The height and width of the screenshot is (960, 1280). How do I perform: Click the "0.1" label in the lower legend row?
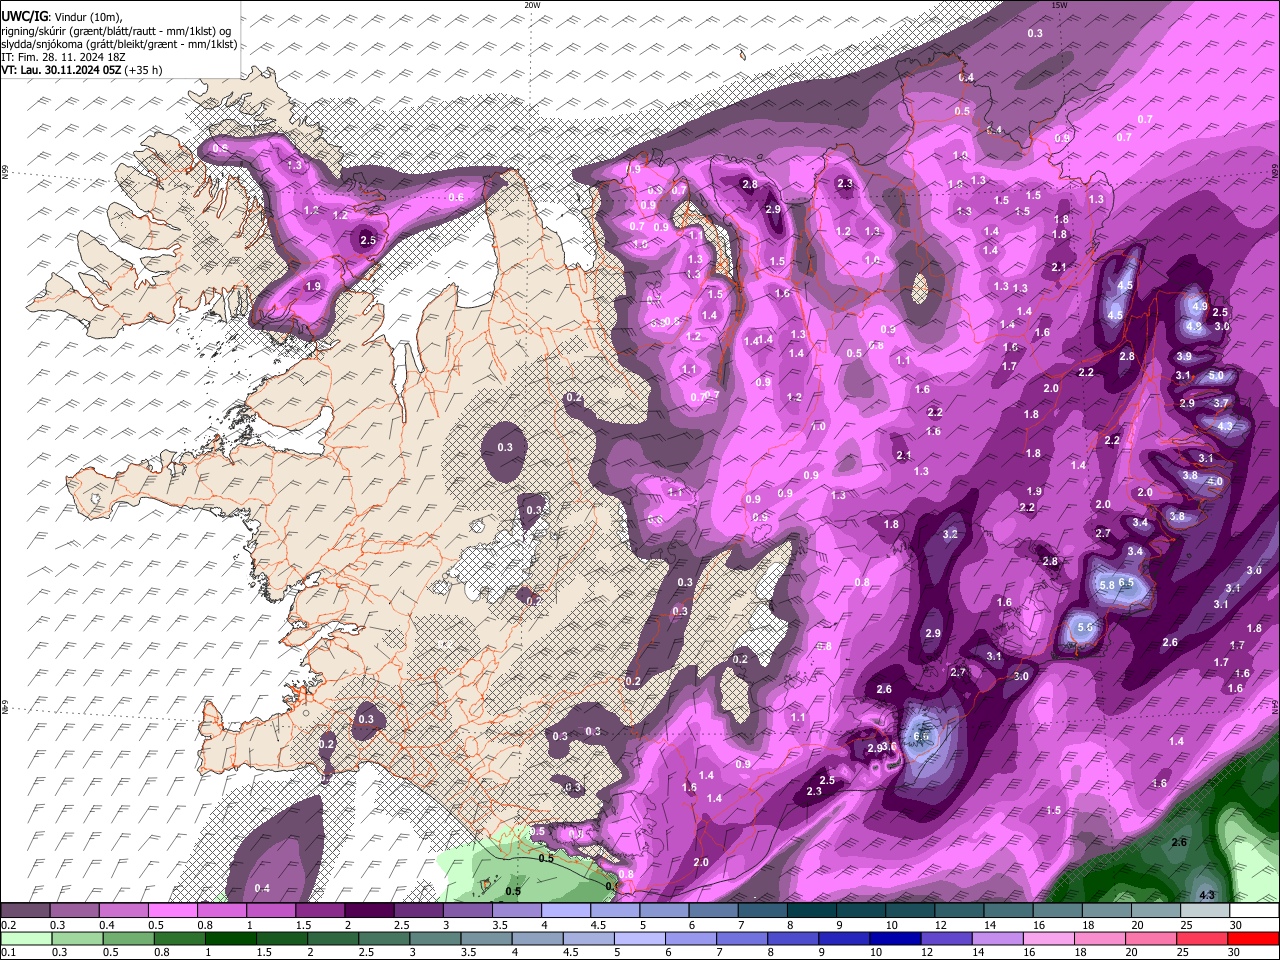click(x=8, y=952)
